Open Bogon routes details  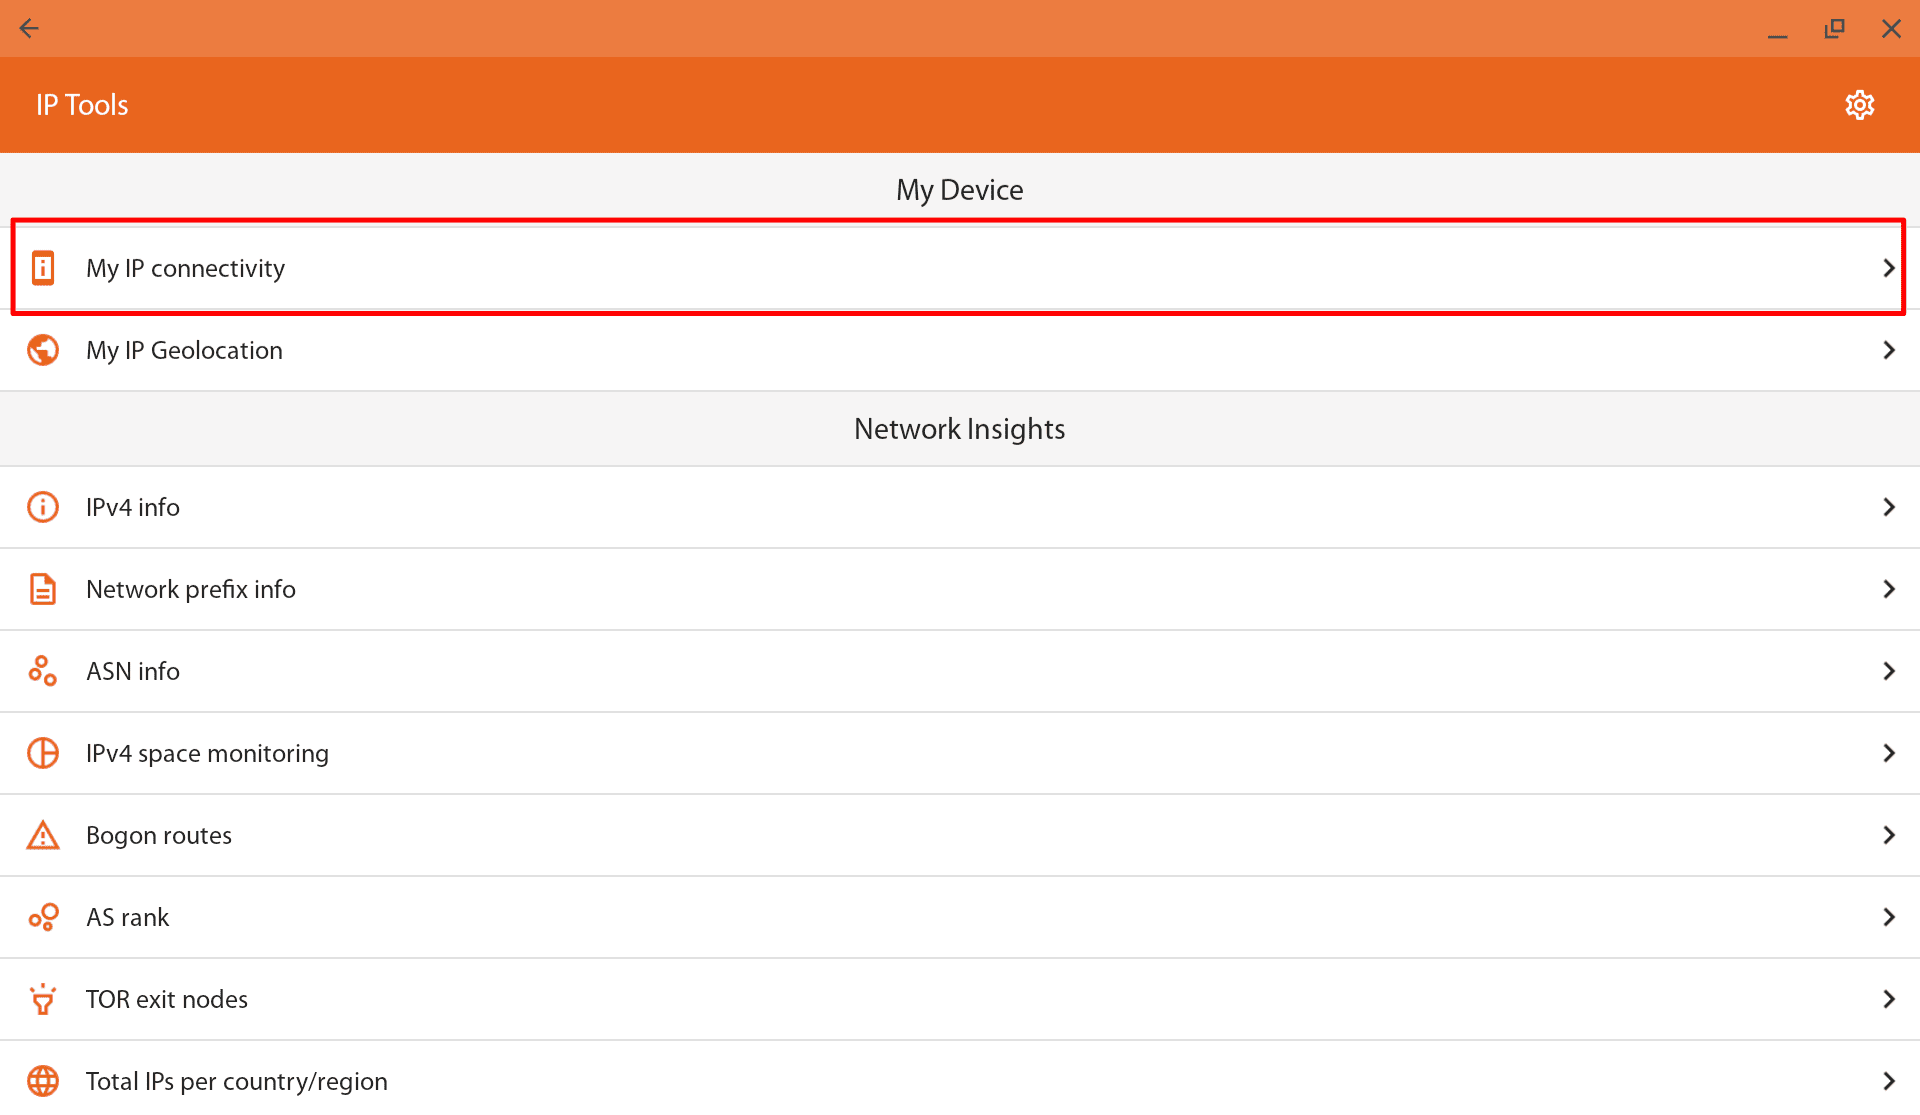(x=1889, y=834)
